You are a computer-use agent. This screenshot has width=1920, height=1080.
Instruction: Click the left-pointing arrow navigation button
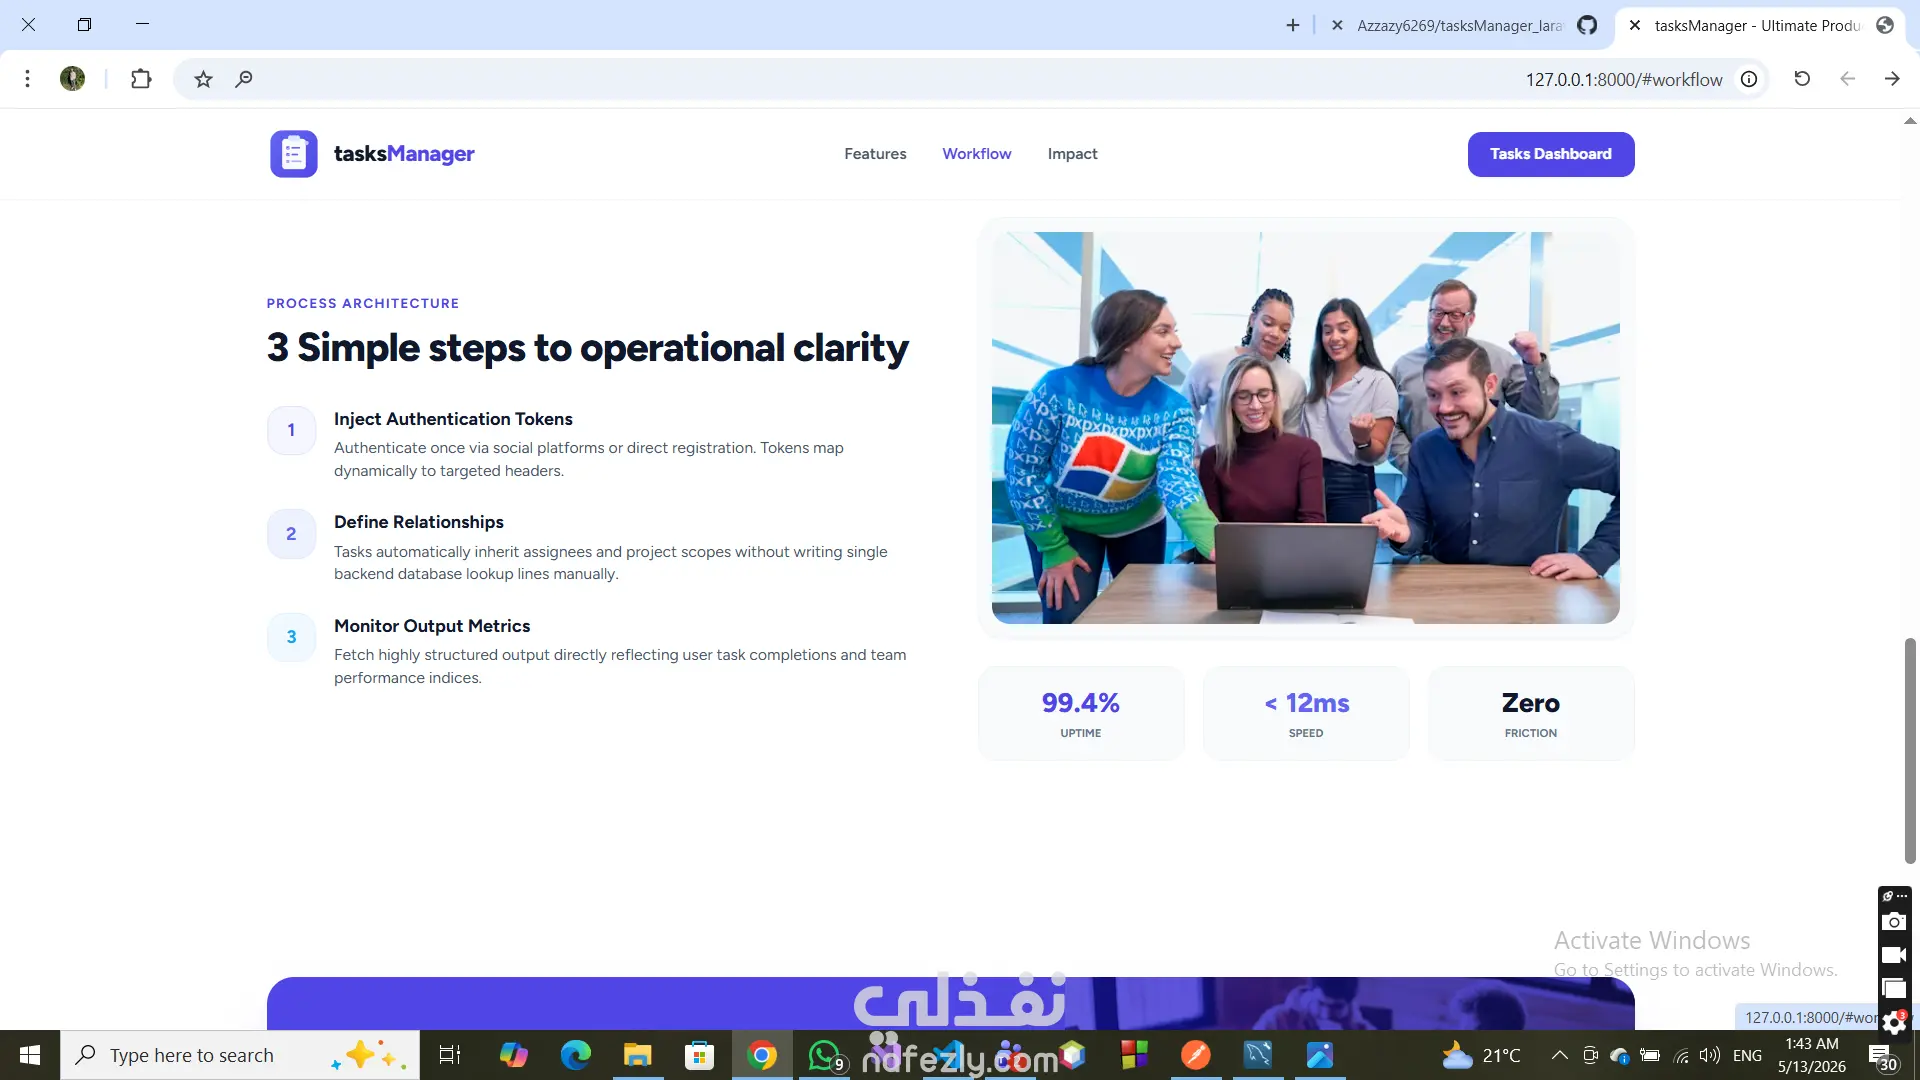point(1847,79)
